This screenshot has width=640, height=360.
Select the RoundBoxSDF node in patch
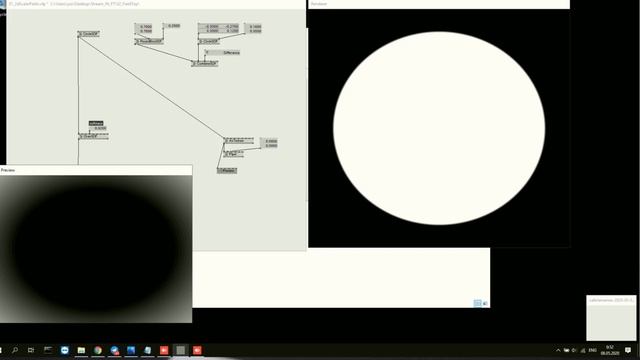coord(149,41)
